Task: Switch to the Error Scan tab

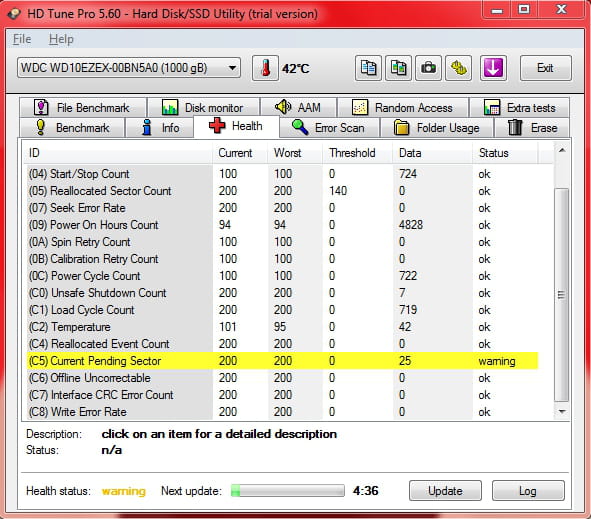Action: 329,128
